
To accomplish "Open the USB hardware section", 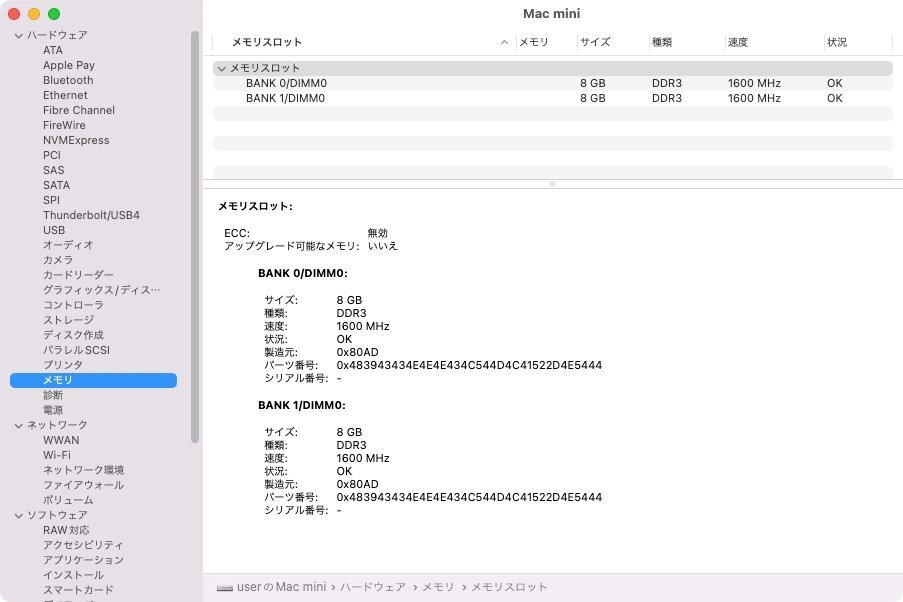I will 53,230.
